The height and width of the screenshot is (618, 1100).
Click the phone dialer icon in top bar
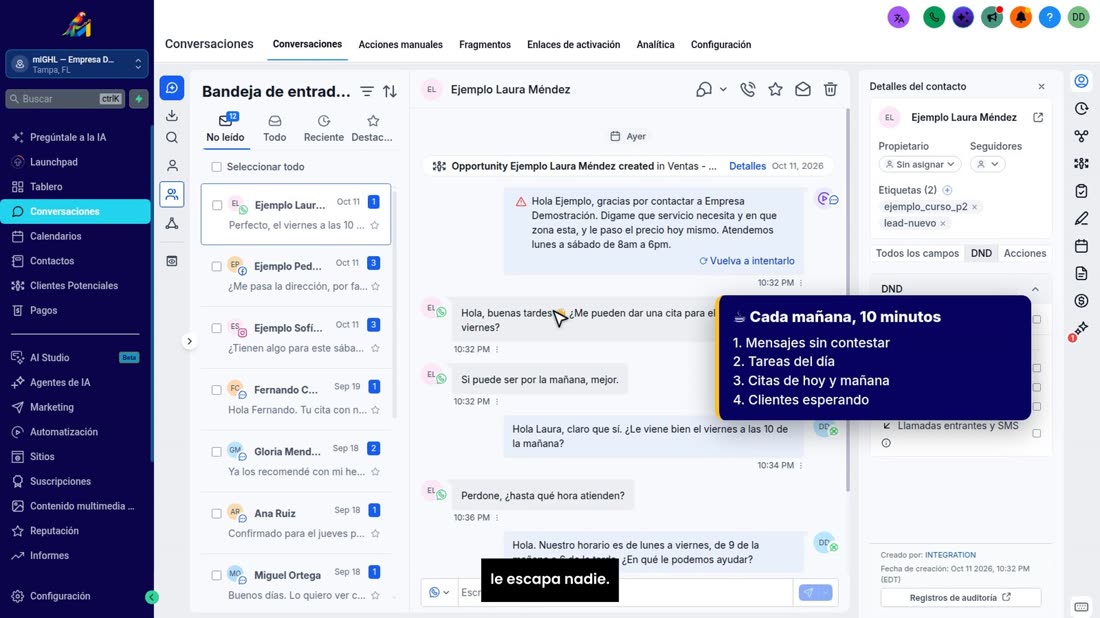point(934,18)
